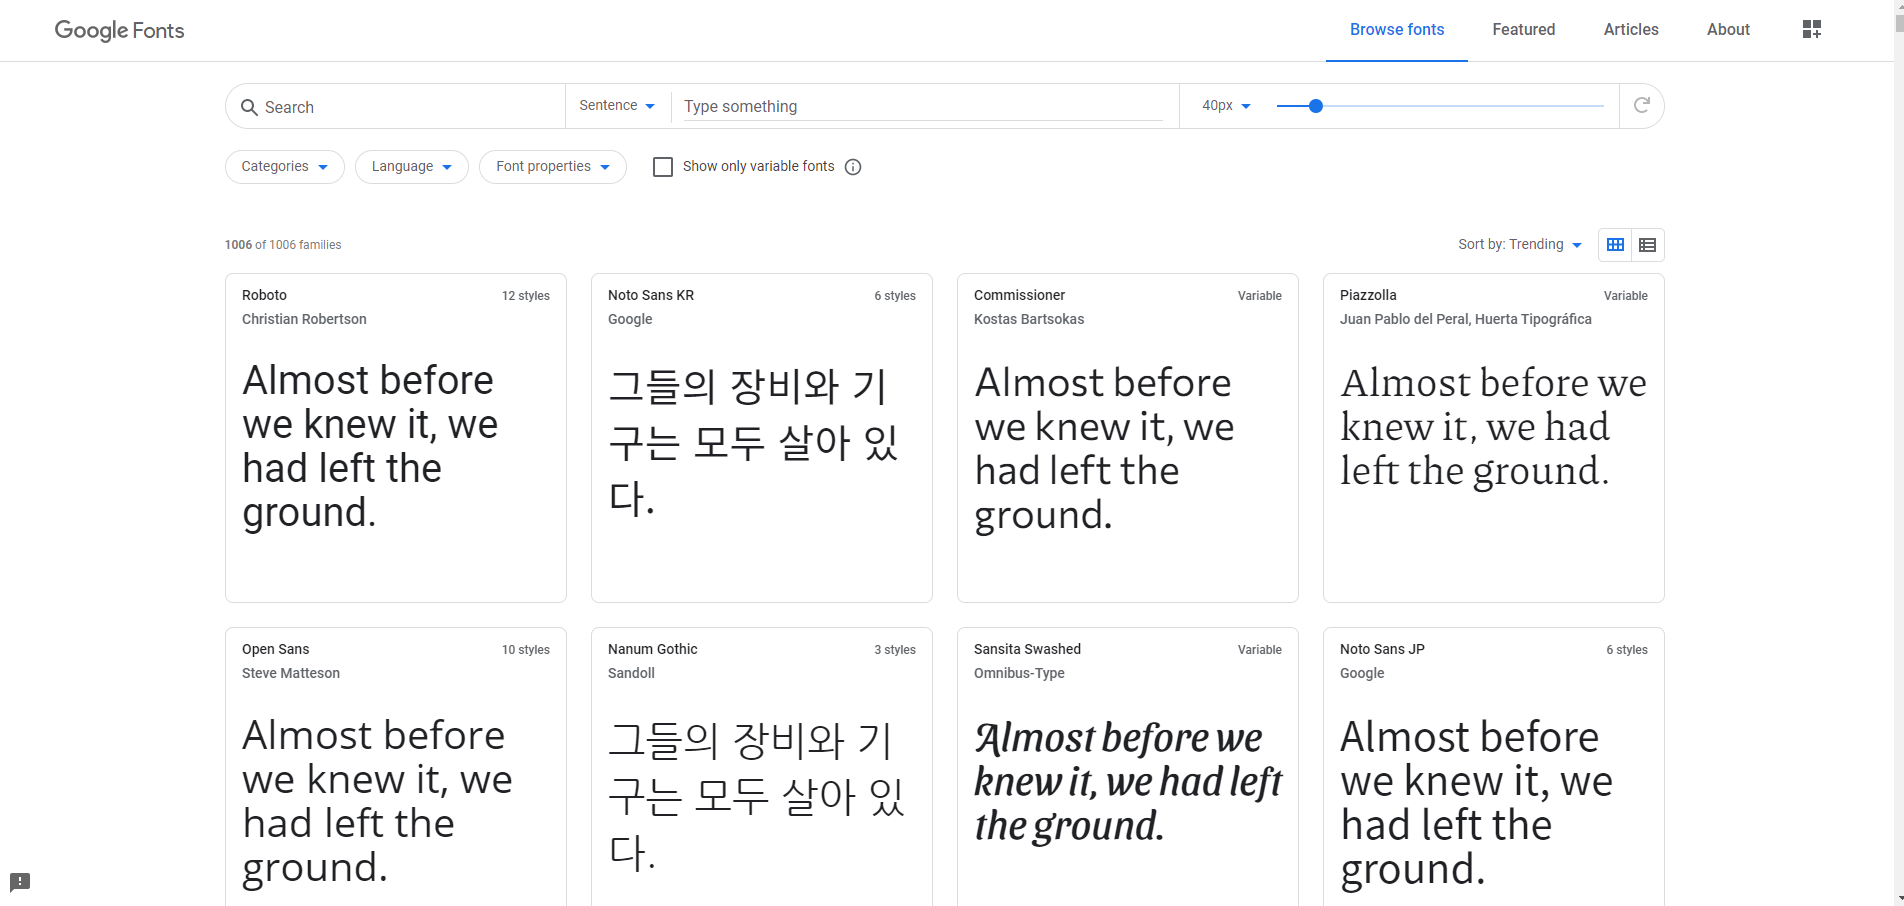The width and height of the screenshot is (1904, 906).
Task: Click the Omnibus-Type designer name
Action: click(x=1019, y=673)
